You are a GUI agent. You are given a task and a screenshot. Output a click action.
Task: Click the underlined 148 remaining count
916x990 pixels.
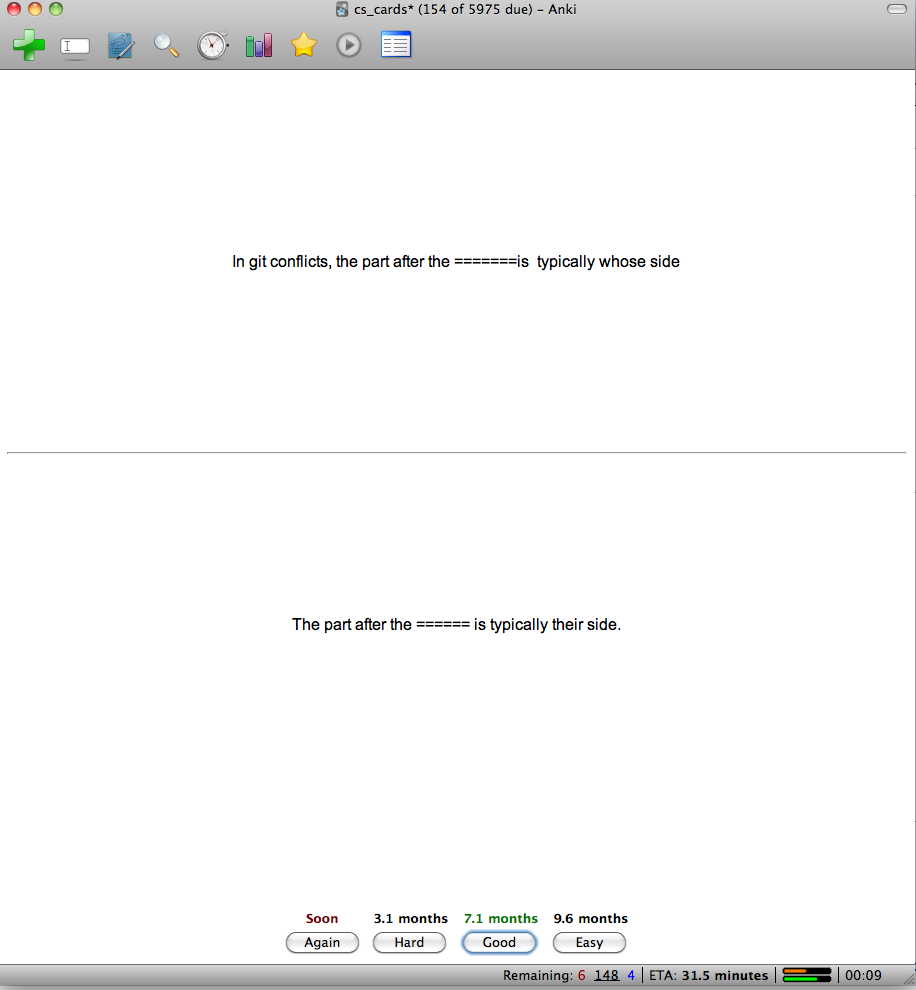click(606, 975)
